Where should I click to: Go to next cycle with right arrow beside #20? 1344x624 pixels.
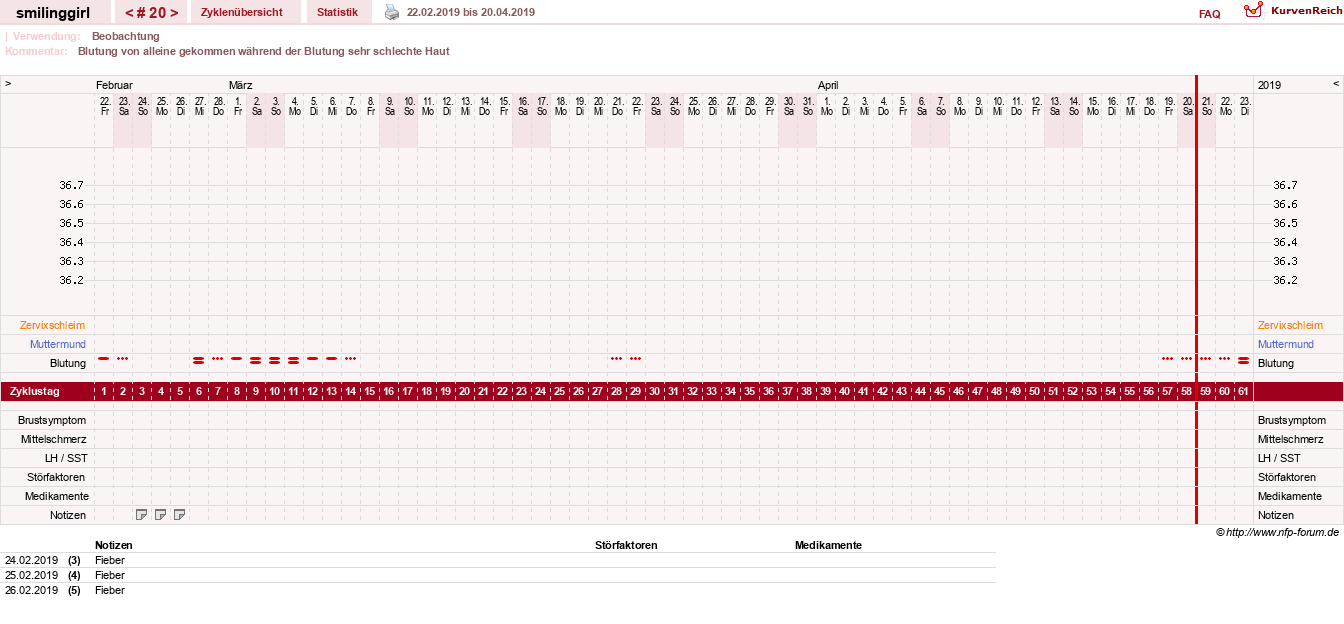(174, 12)
